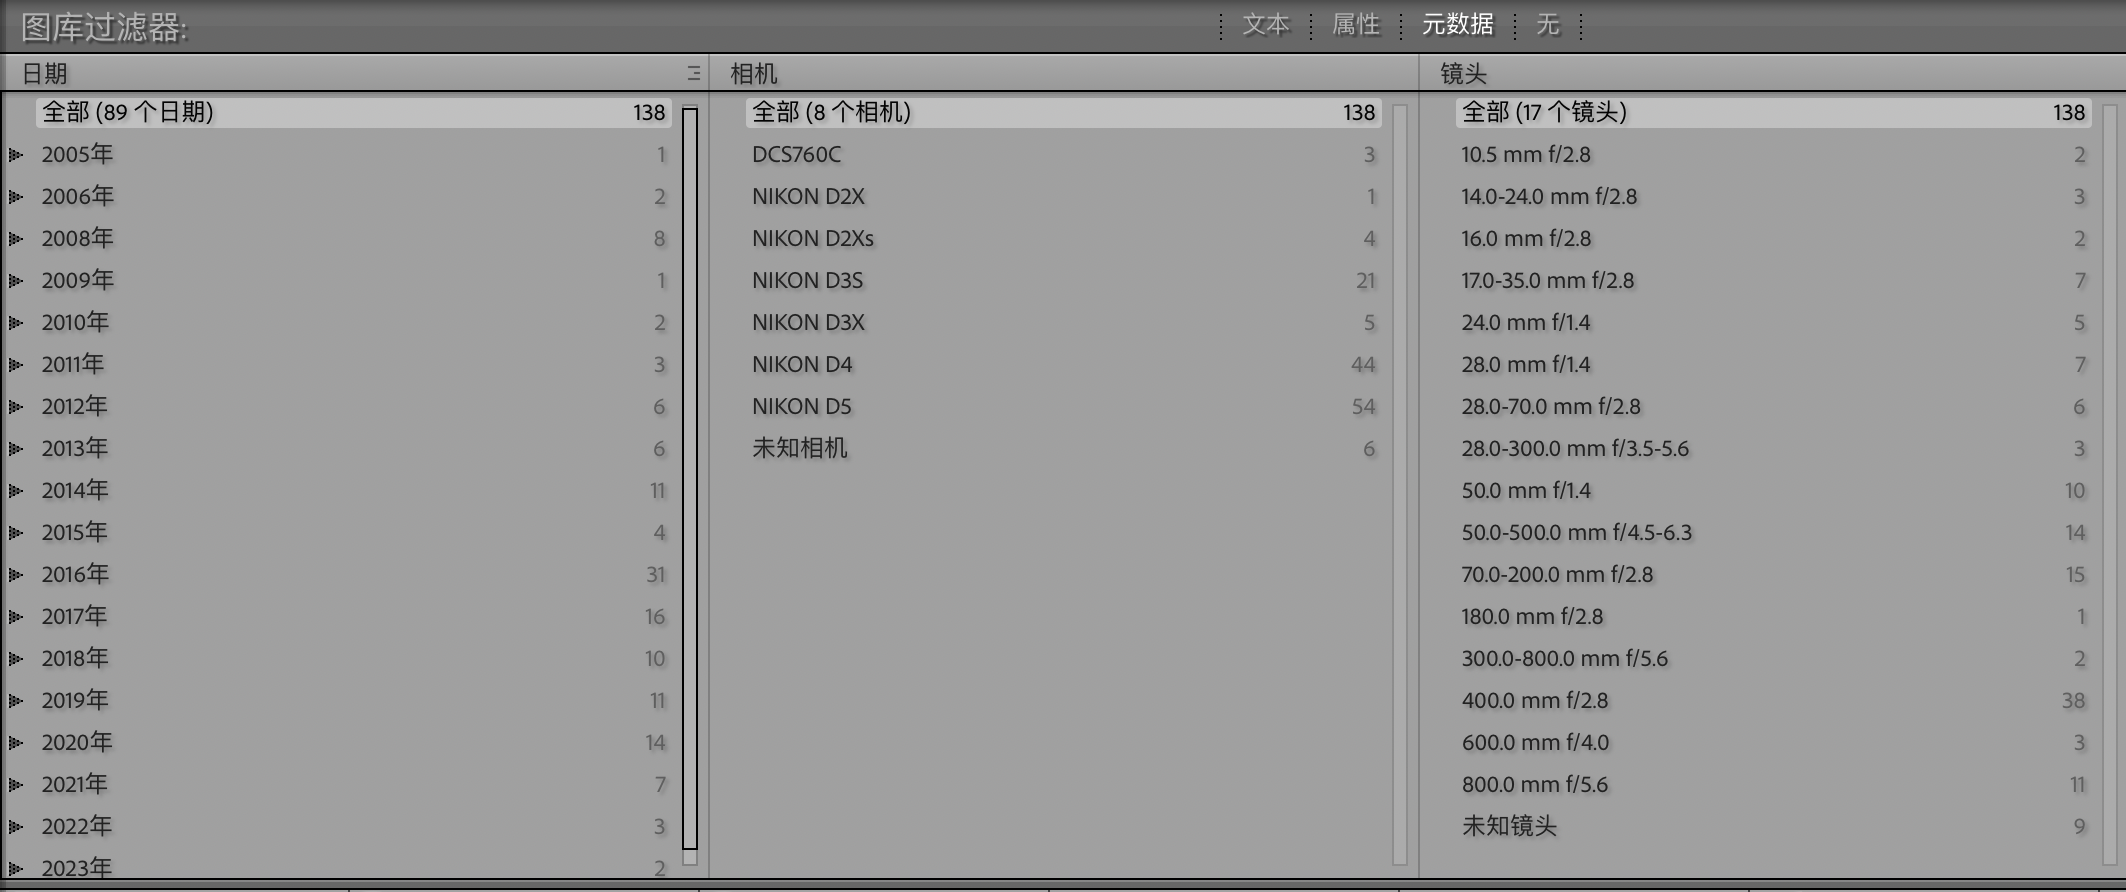2126x892 pixels.
Task: Select 全部 (17 个镜头) row
Action: pos(1774,112)
